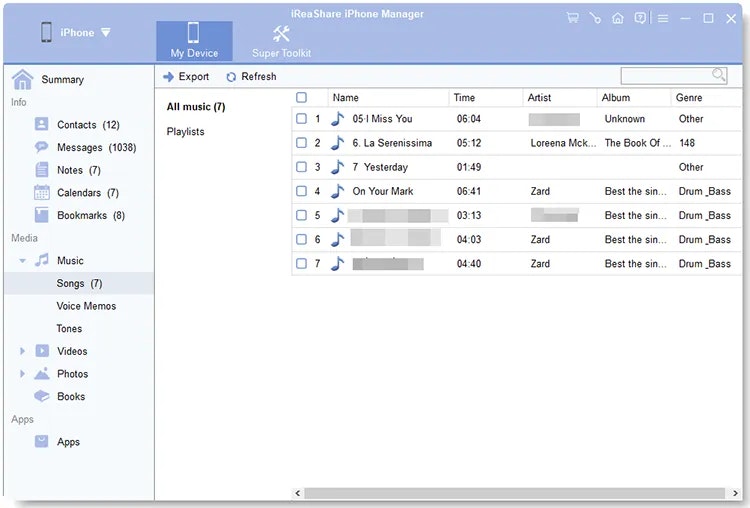Check the box for 7 Yesterday
This screenshot has width=750, height=508.
pos(301,167)
